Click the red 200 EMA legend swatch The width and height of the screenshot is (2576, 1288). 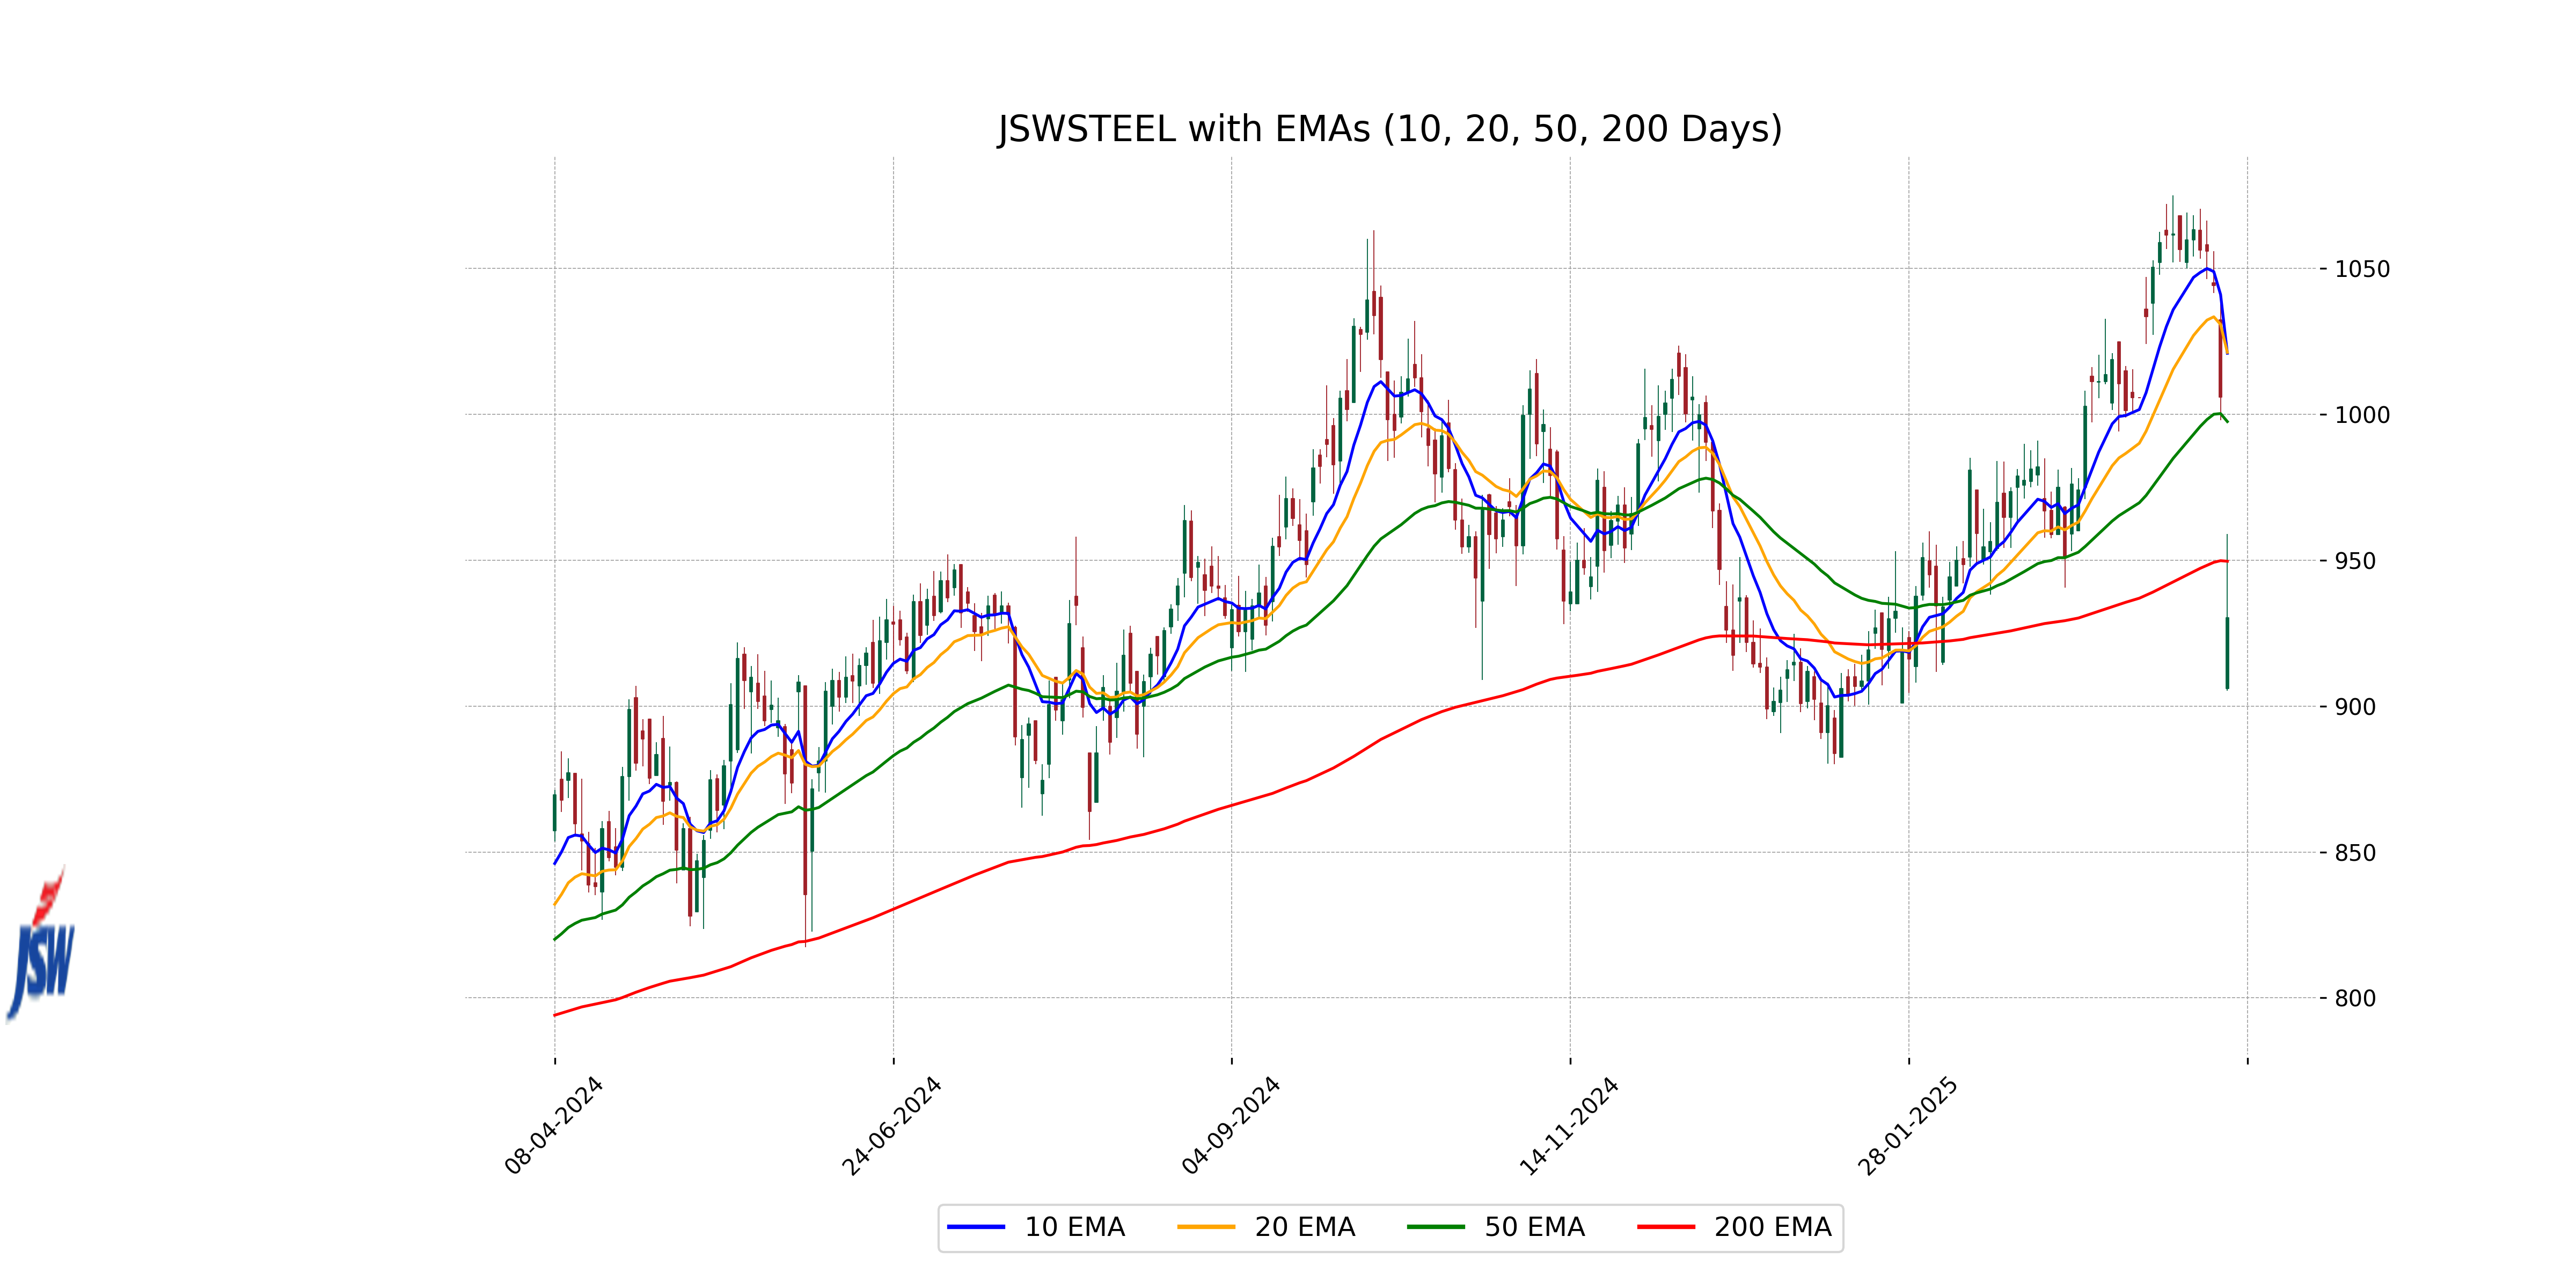click(1665, 1227)
